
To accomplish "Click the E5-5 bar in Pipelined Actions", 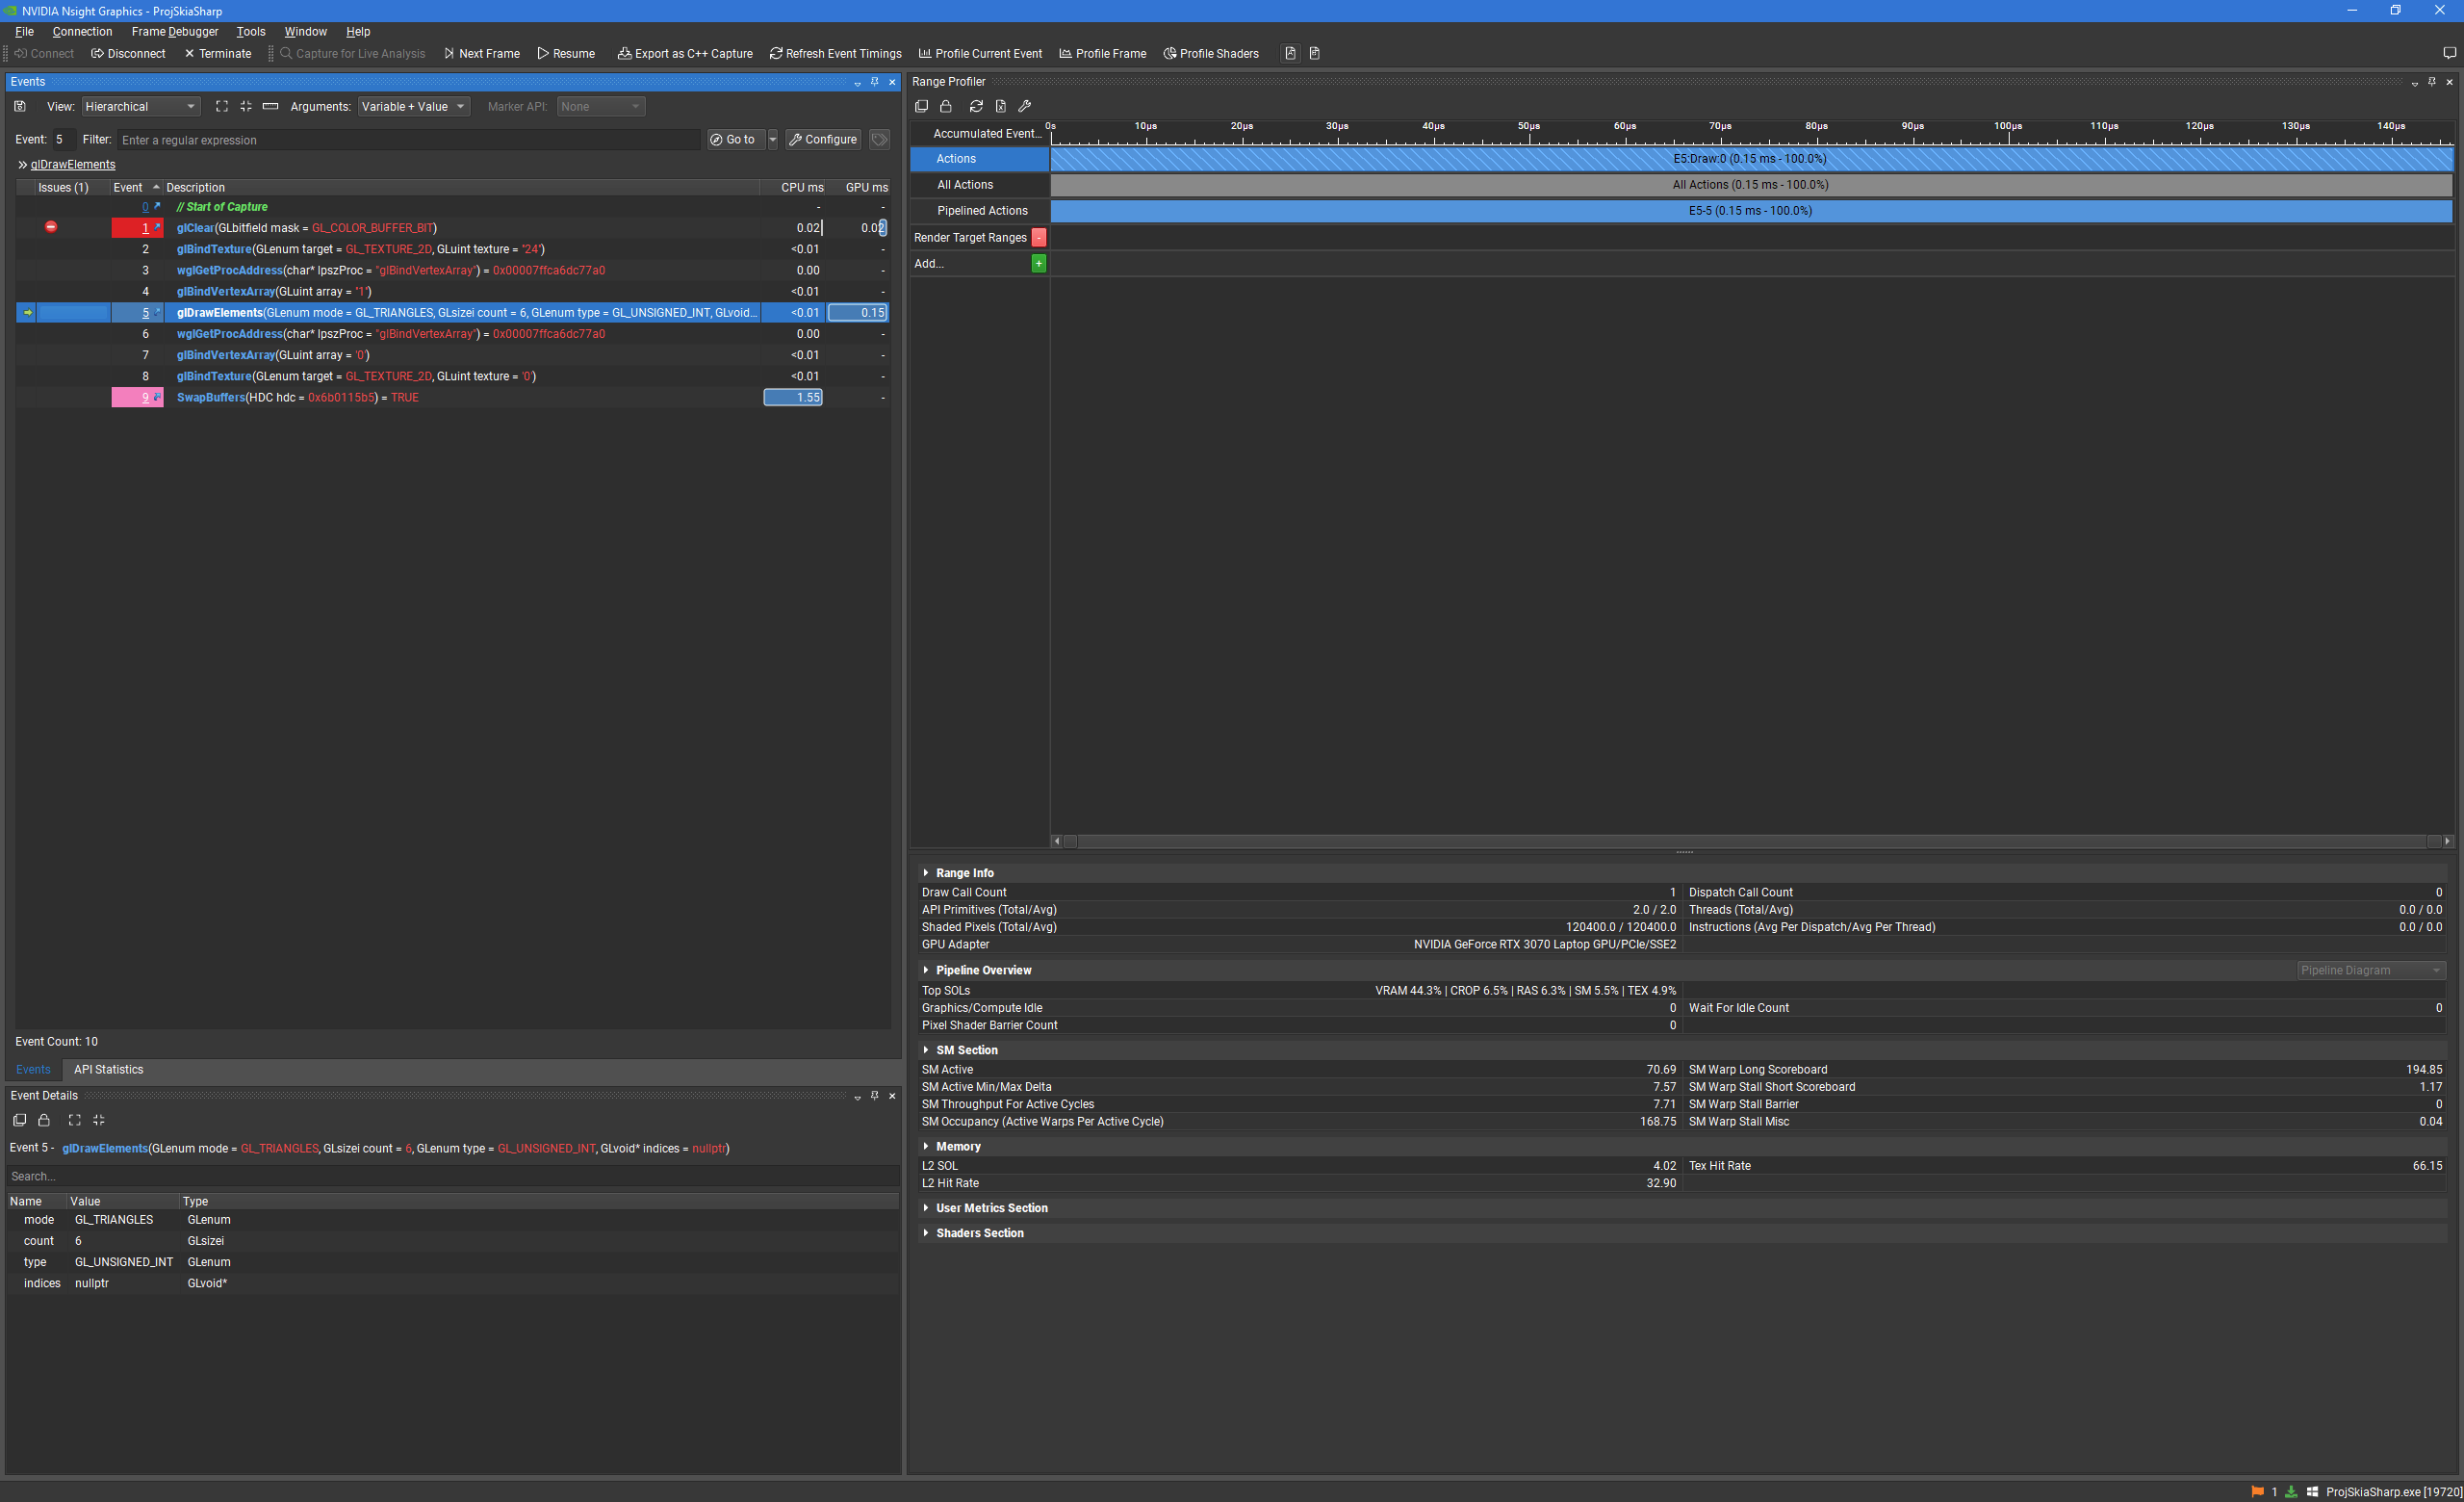I will (x=1751, y=210).
